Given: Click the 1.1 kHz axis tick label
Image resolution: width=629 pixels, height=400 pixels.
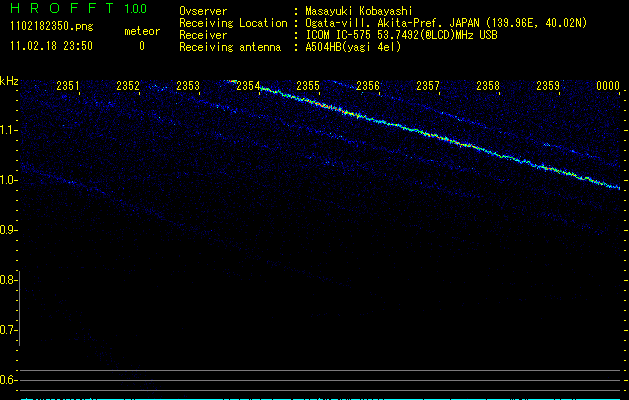Looking at the screenshot, I should (x=9, y=130).
